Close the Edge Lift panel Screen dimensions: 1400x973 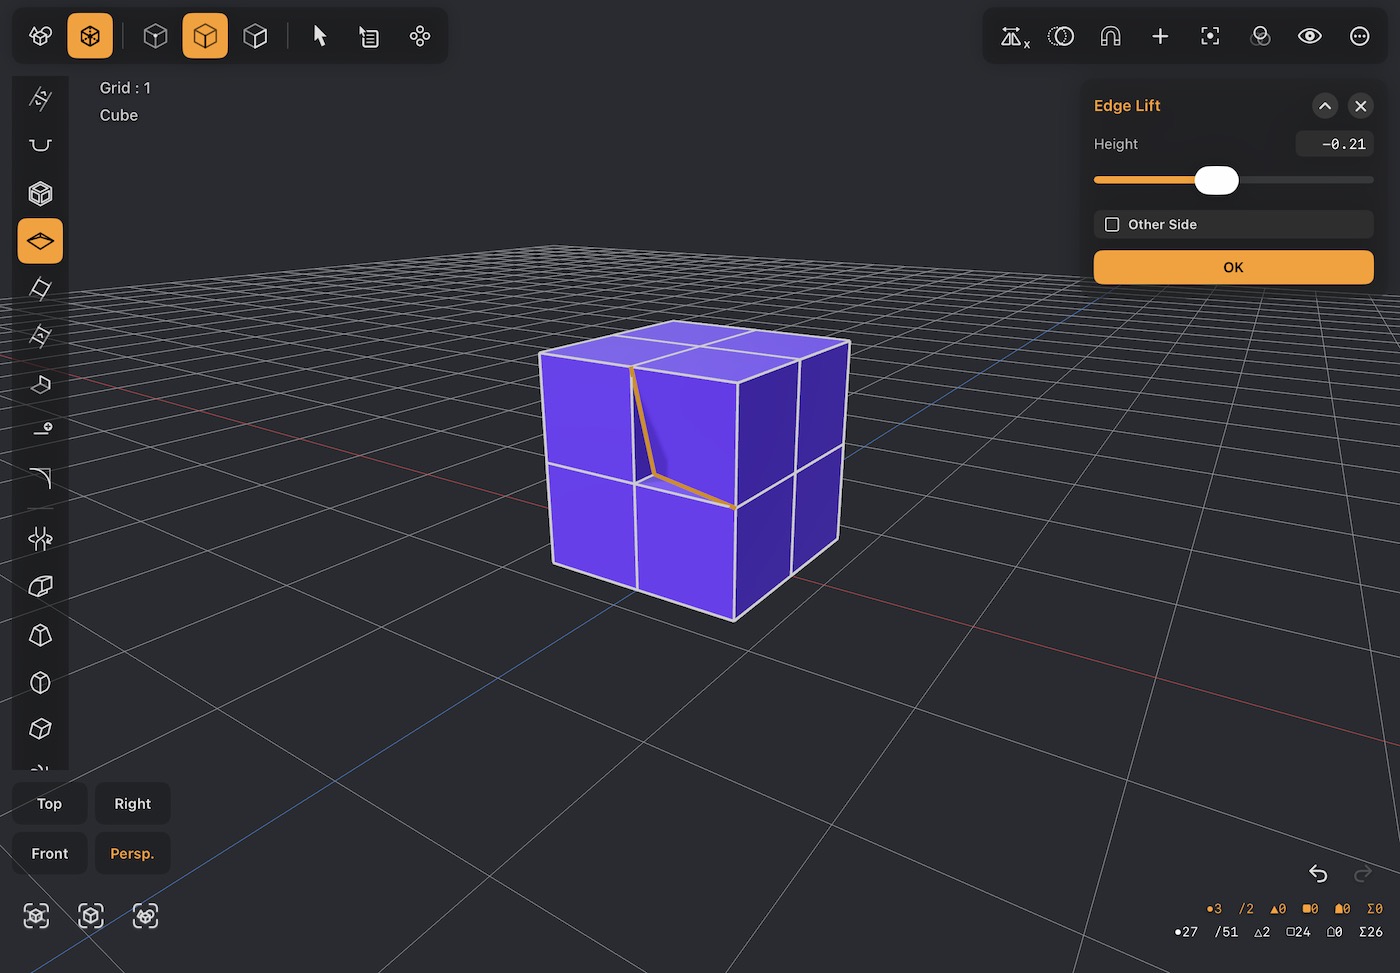coord(1361,106)
